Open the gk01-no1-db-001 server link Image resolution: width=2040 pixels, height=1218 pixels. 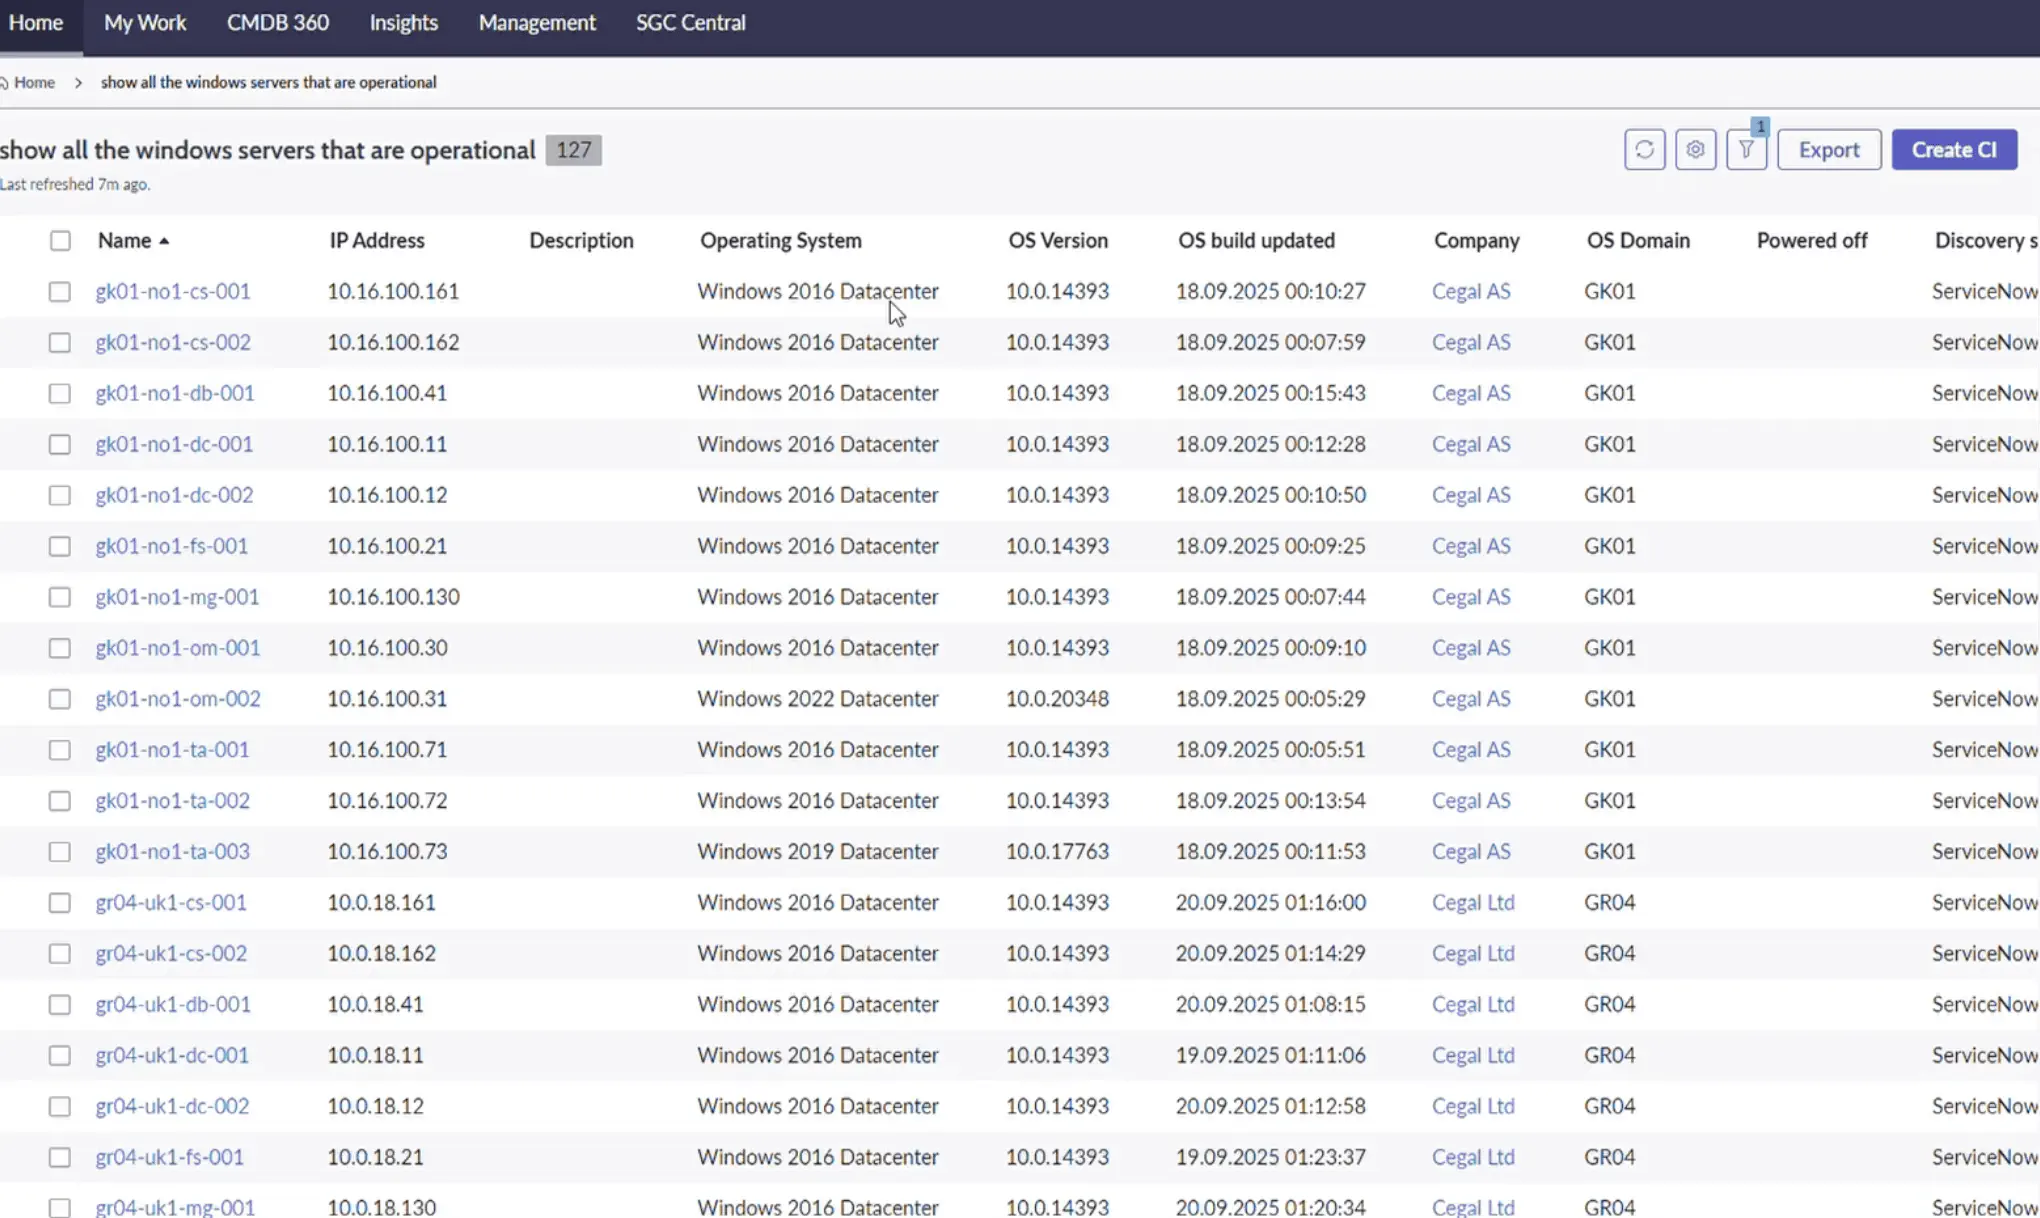175,393
